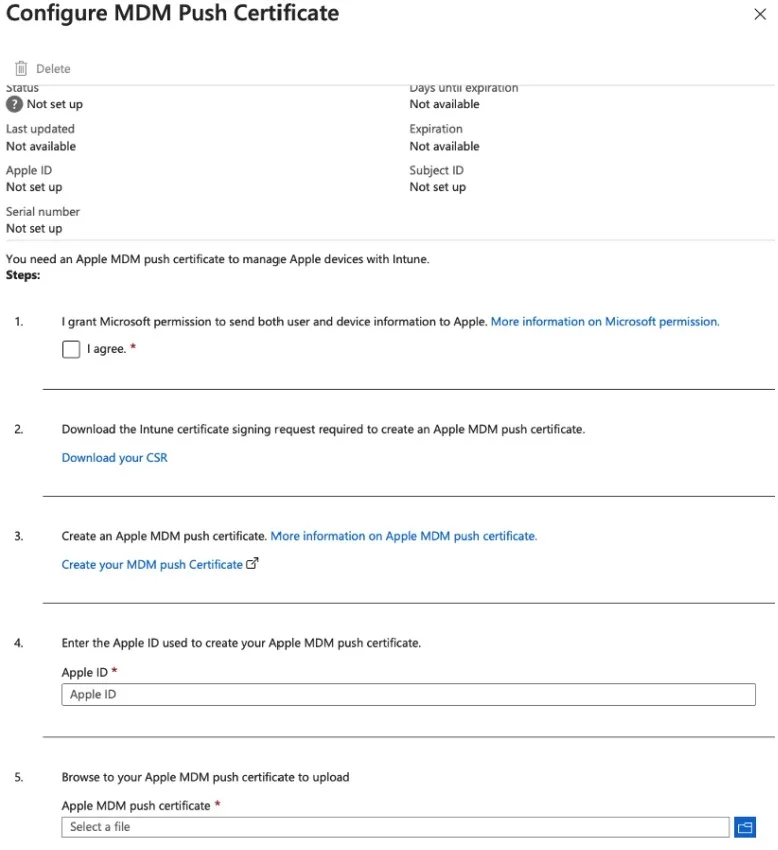Follow the Create your MDM push Certificate link
778x850 pixels.
point(152,565)
